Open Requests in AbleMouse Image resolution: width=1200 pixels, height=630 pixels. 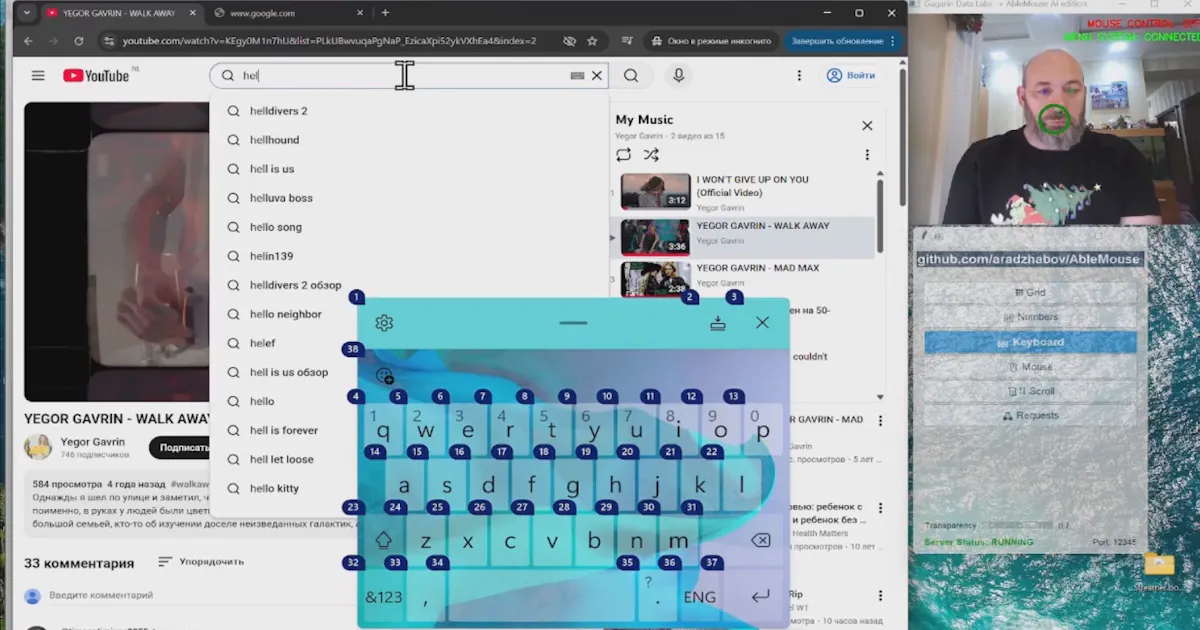1030,415
